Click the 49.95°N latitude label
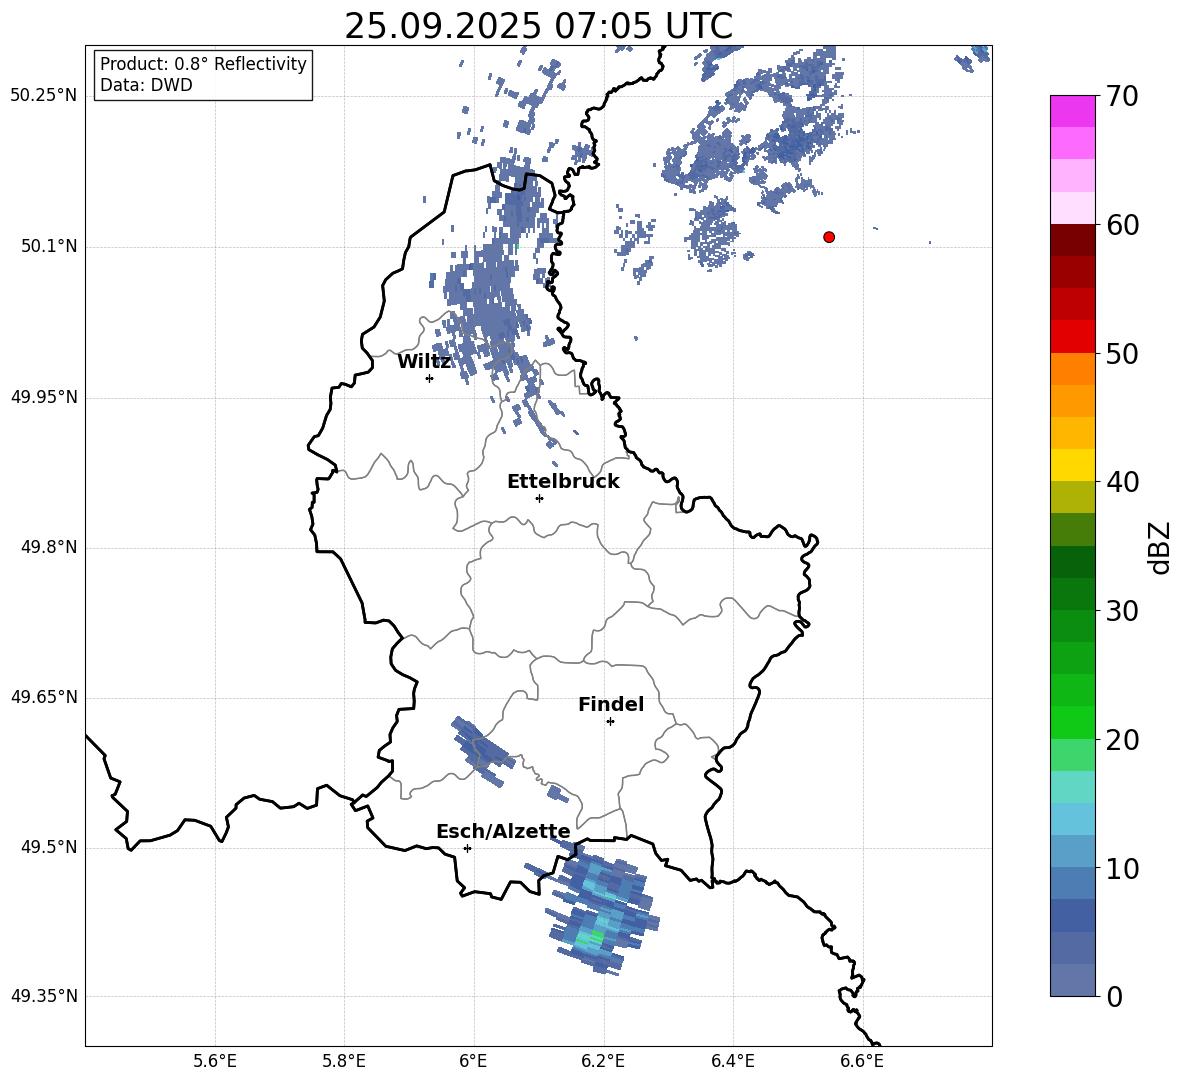1184x1081 pixels. tap(44, 397)
